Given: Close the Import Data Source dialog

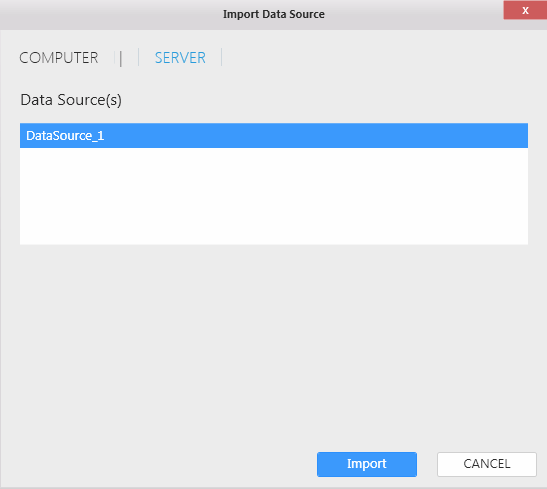Looking at the screenshot, I should [525, 10].
